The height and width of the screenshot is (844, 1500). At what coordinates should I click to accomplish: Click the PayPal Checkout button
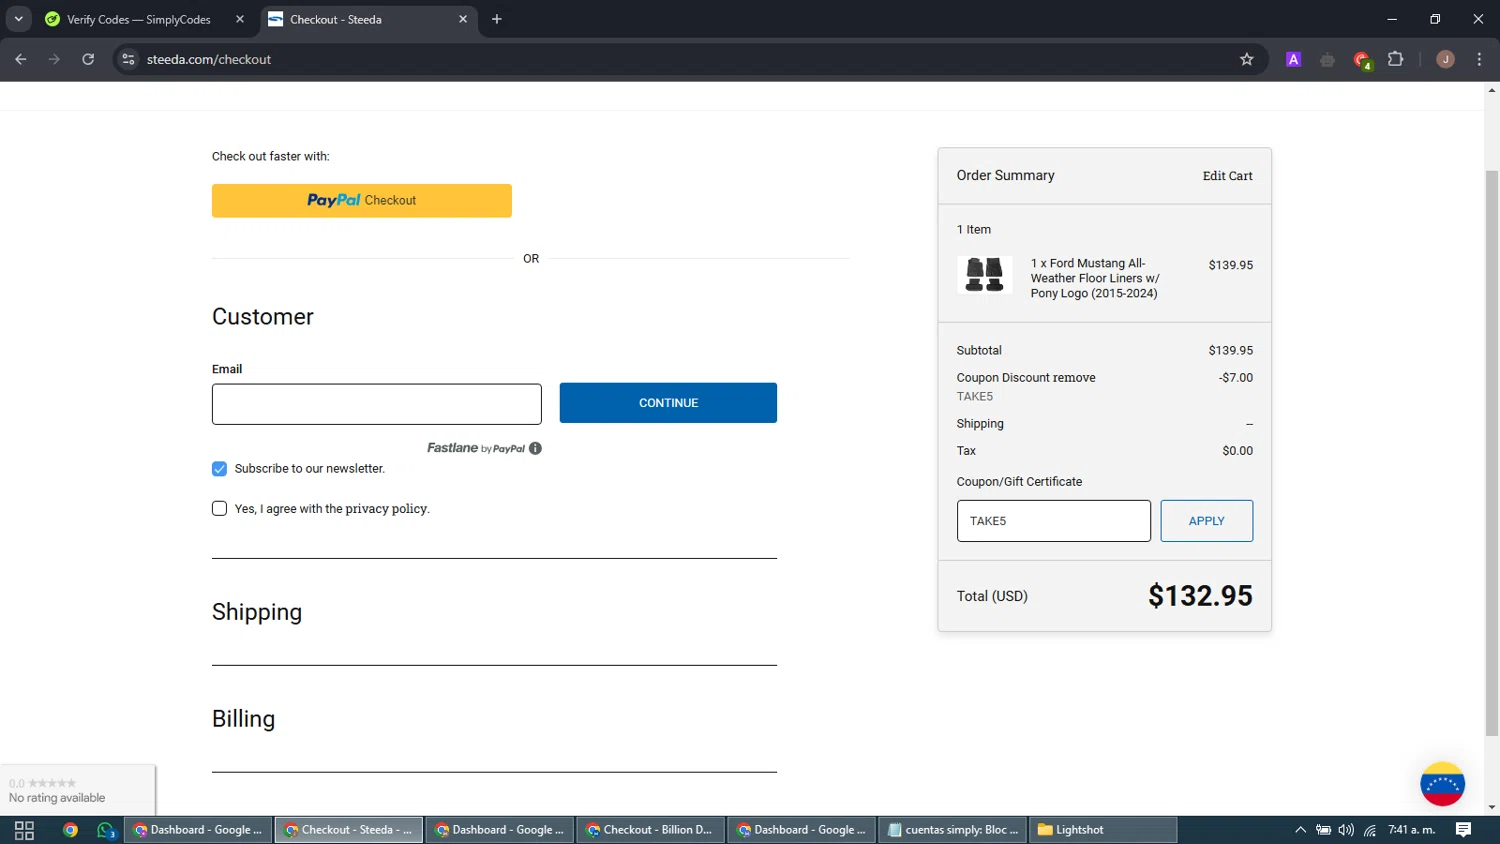click(x=362, y=200)
